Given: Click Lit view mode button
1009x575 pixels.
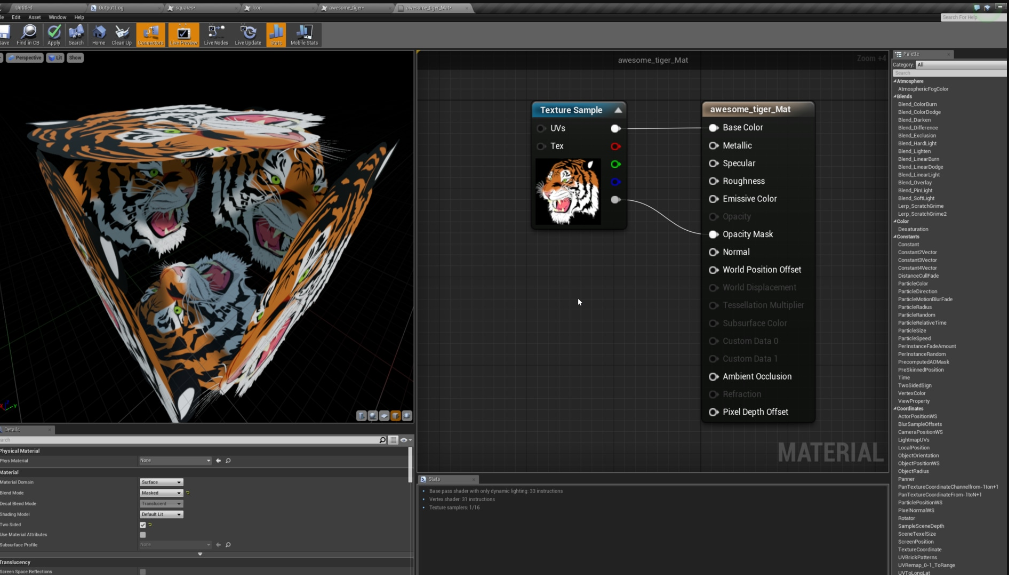Looking at the screenshot, I should (55, 58).
